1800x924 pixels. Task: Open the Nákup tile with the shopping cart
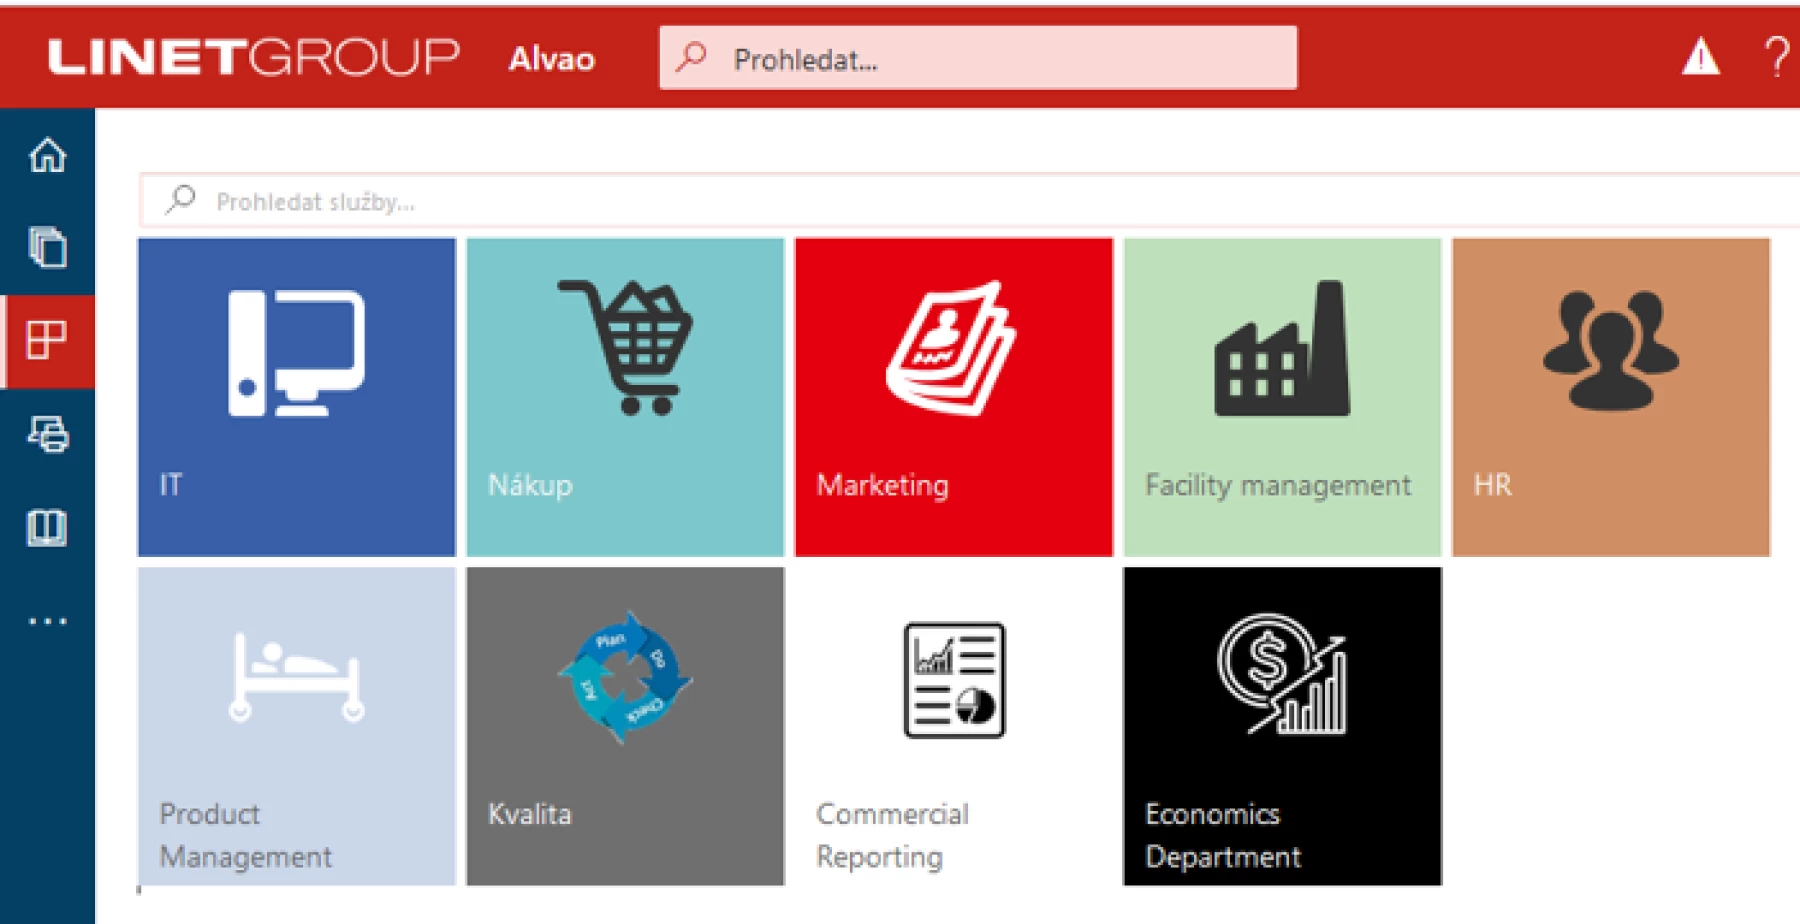coord(625,396)
